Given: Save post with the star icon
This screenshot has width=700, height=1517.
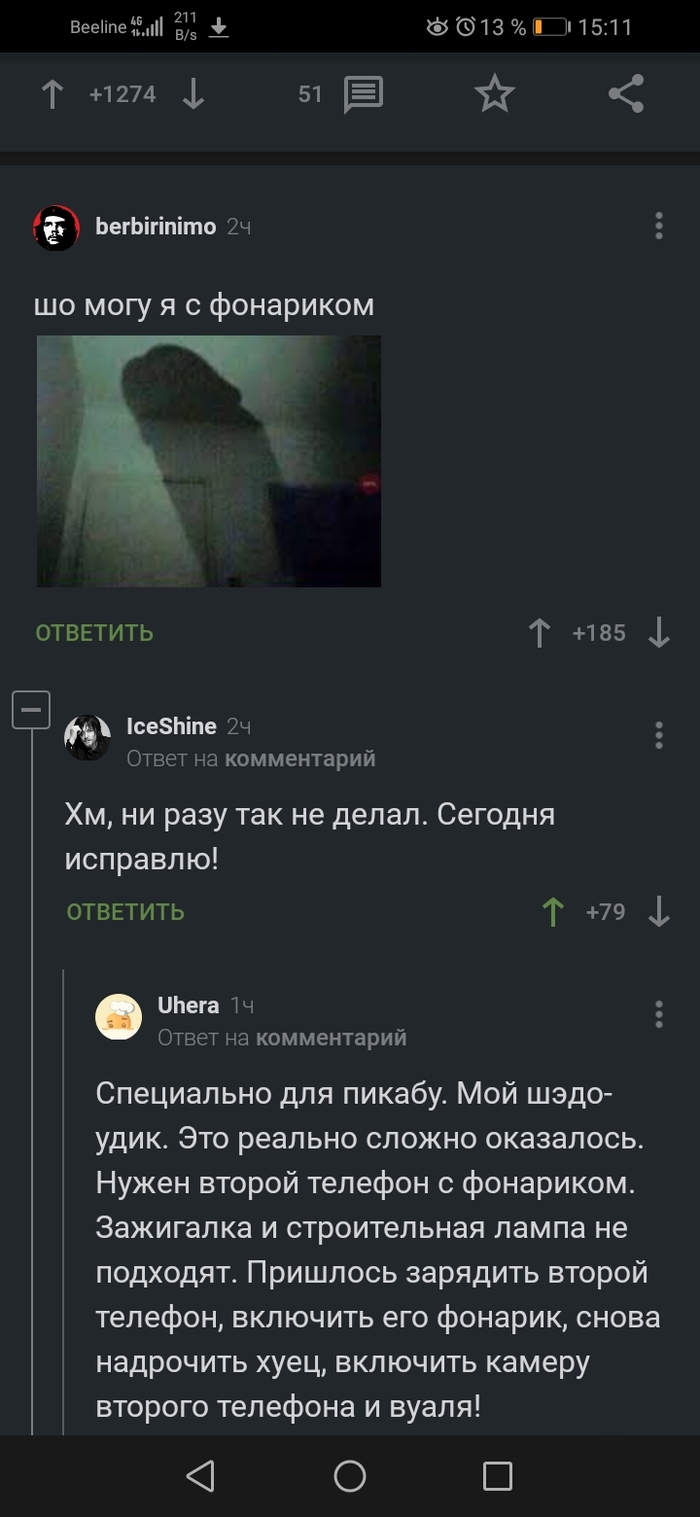Looking at the screenshot, I should click(x=494, y=95).
